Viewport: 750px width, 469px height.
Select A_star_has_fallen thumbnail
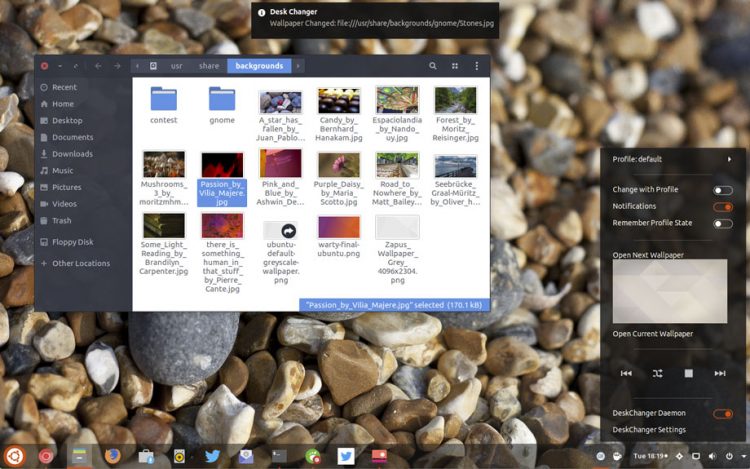[281, 101]
